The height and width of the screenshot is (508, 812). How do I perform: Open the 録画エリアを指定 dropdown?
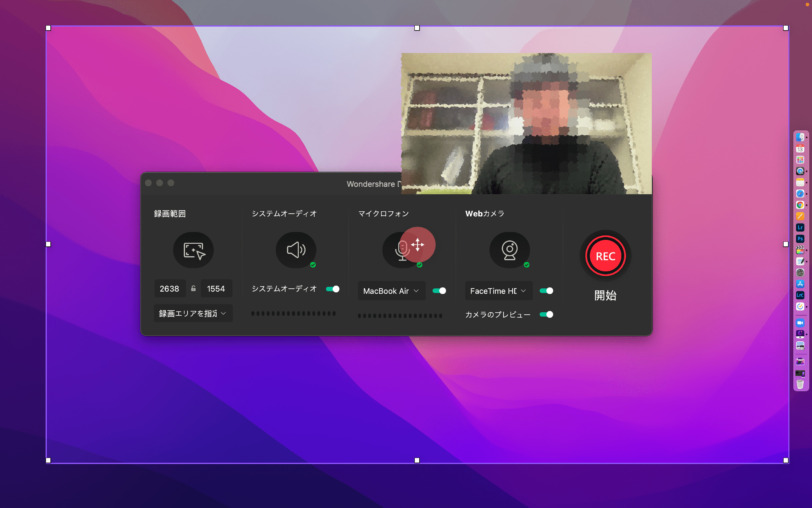[x=193, y=313]
